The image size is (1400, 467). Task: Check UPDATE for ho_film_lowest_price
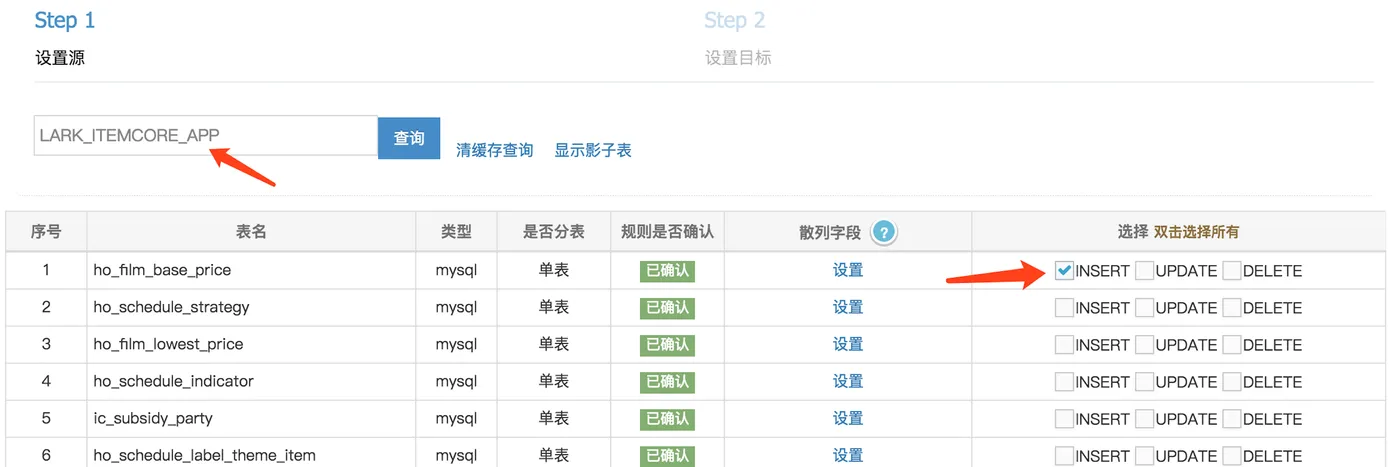(1144, 345)
